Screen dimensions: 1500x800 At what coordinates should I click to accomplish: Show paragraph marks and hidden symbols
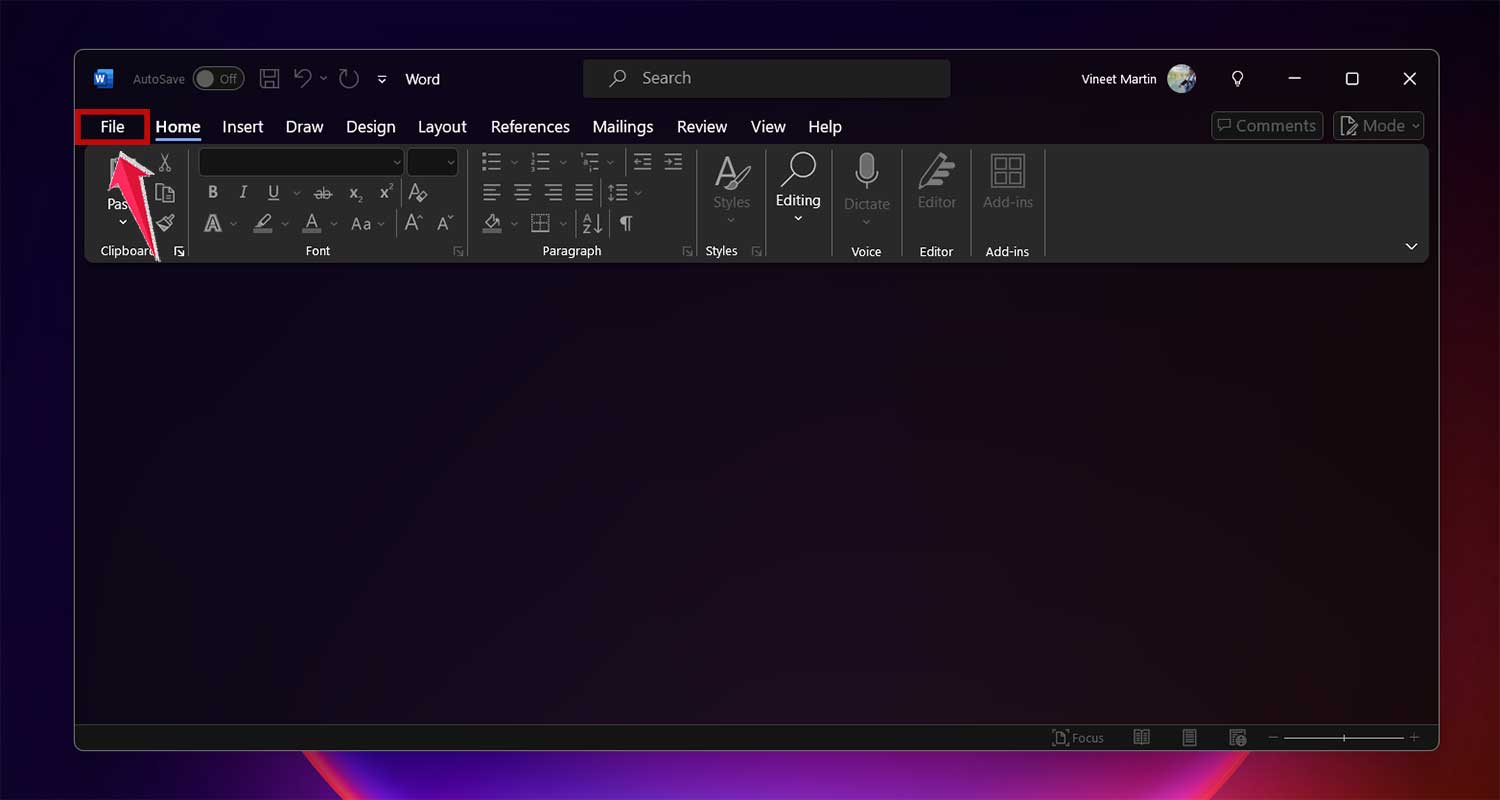pos(626,223)
